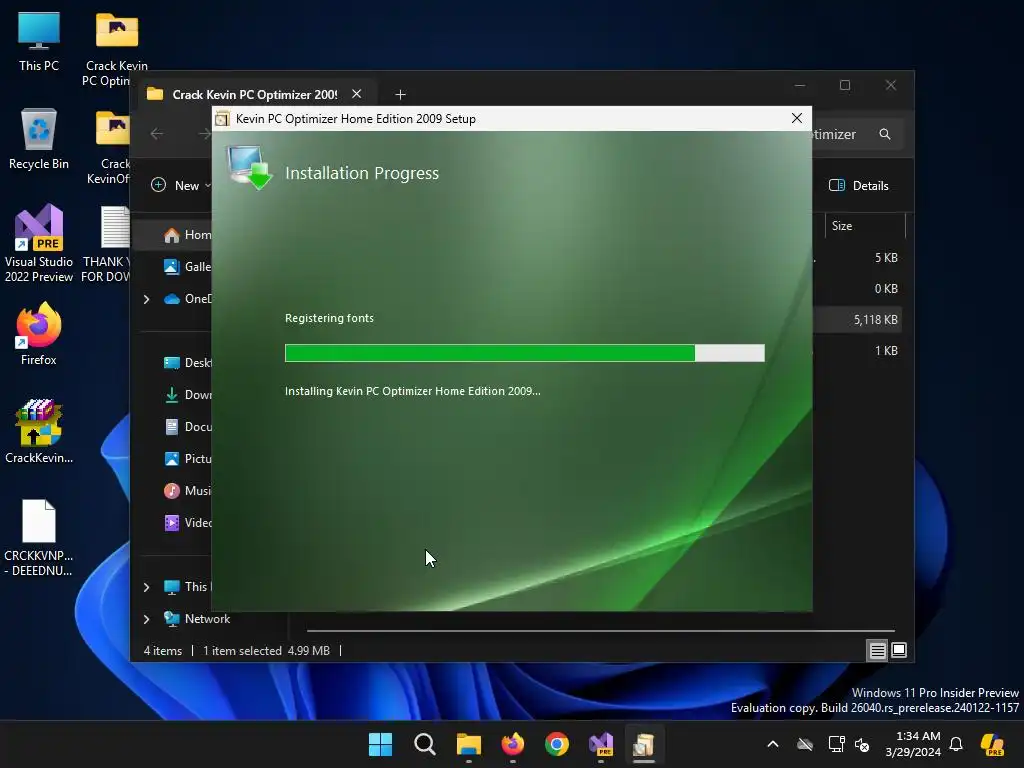The height and width of the screenshot is (768, 1024).
Task: Select the Crack Kevin PC Optimizer desktop folder
Action: [x=116, y=49]
